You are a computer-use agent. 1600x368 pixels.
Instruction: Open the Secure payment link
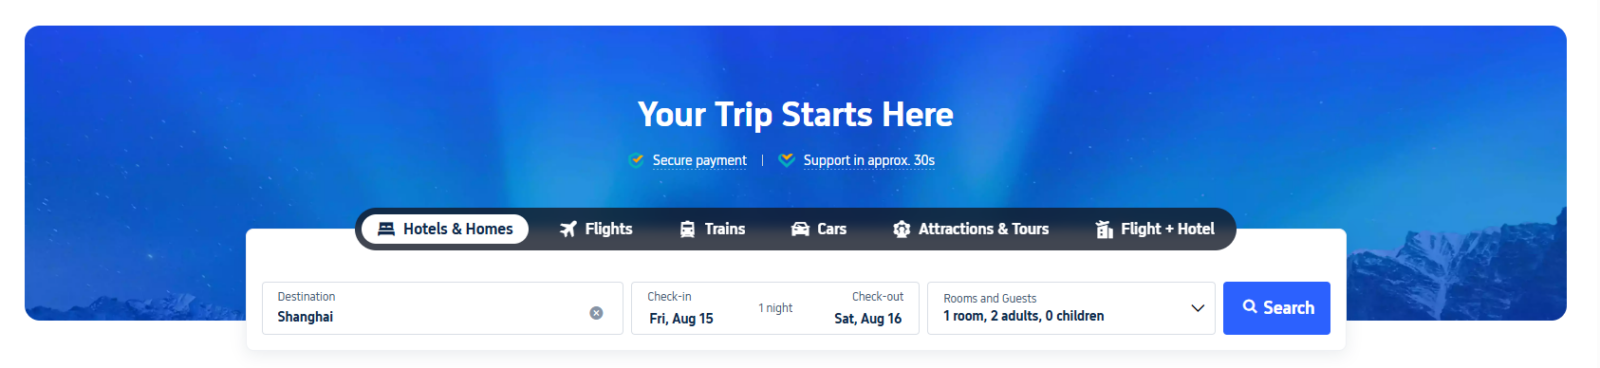[x=699, y=160]
